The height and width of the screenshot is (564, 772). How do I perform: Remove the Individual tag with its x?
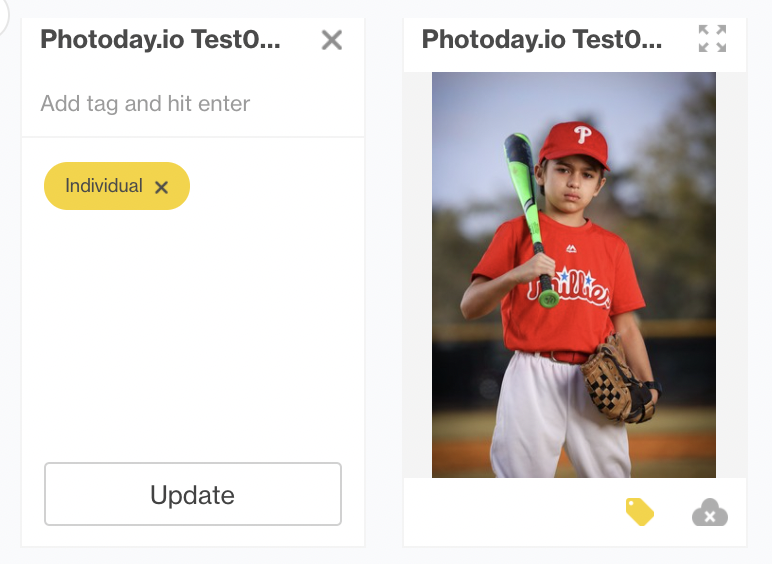162,187
